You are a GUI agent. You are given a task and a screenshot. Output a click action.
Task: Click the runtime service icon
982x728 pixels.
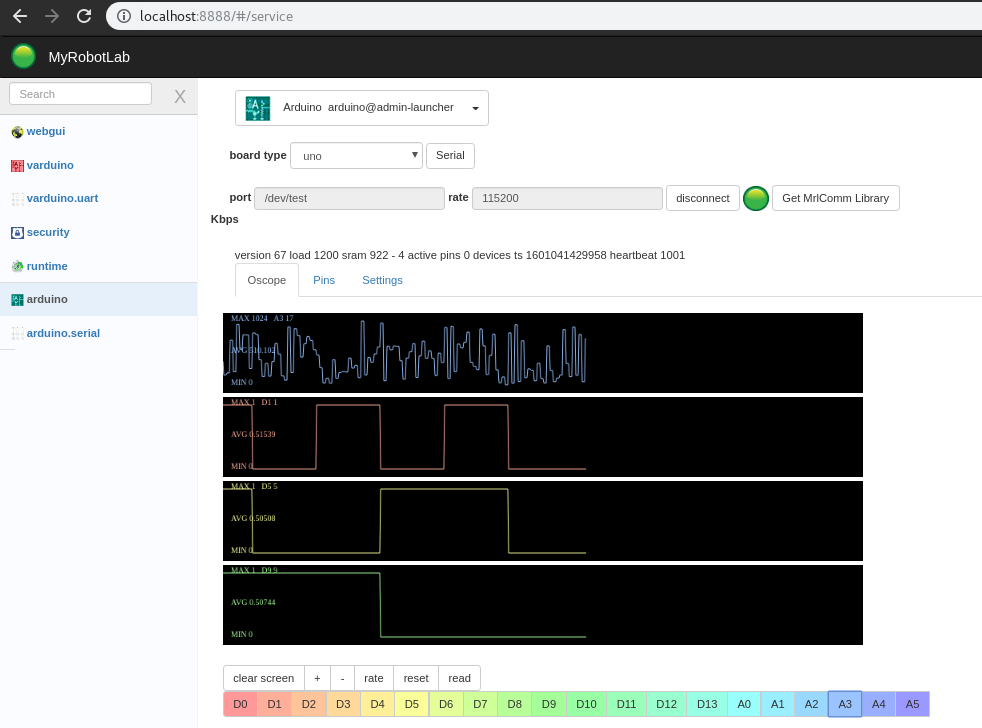point(18,266)
